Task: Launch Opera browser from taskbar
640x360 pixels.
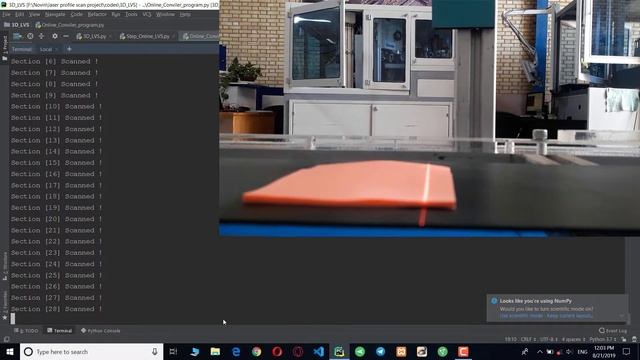Action: pyautogui.click(x=277, y=351)
